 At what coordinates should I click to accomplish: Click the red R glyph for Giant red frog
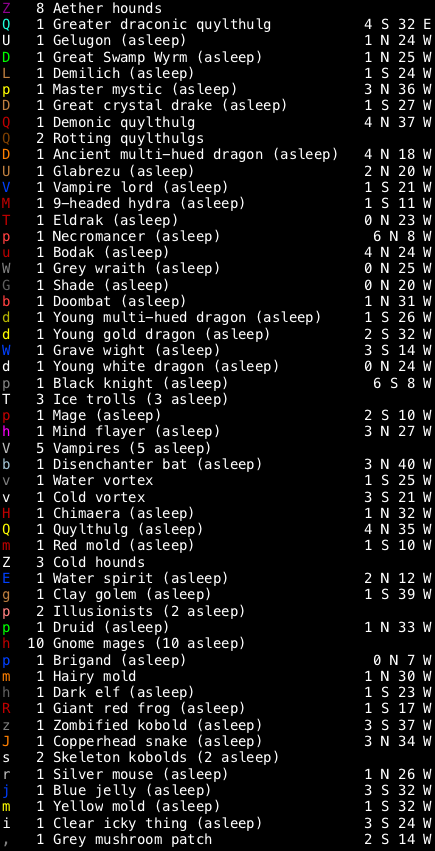point(7,708)
